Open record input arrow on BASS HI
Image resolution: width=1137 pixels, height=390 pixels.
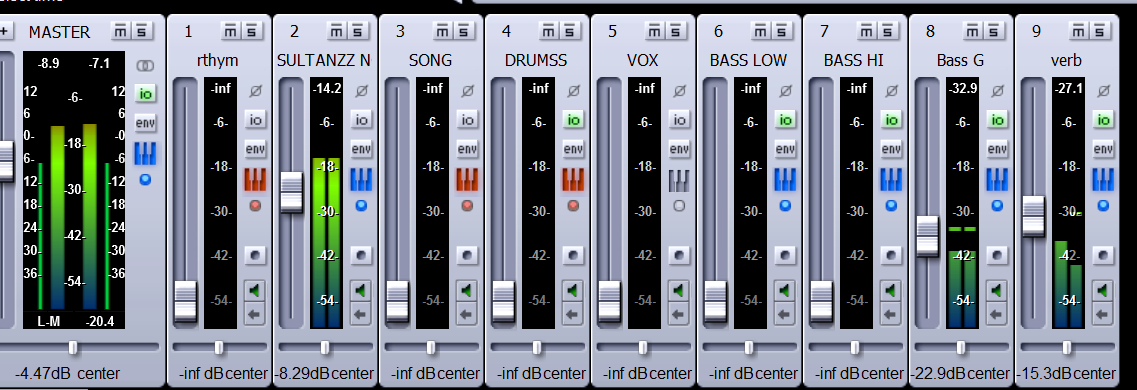click(891, 315)
